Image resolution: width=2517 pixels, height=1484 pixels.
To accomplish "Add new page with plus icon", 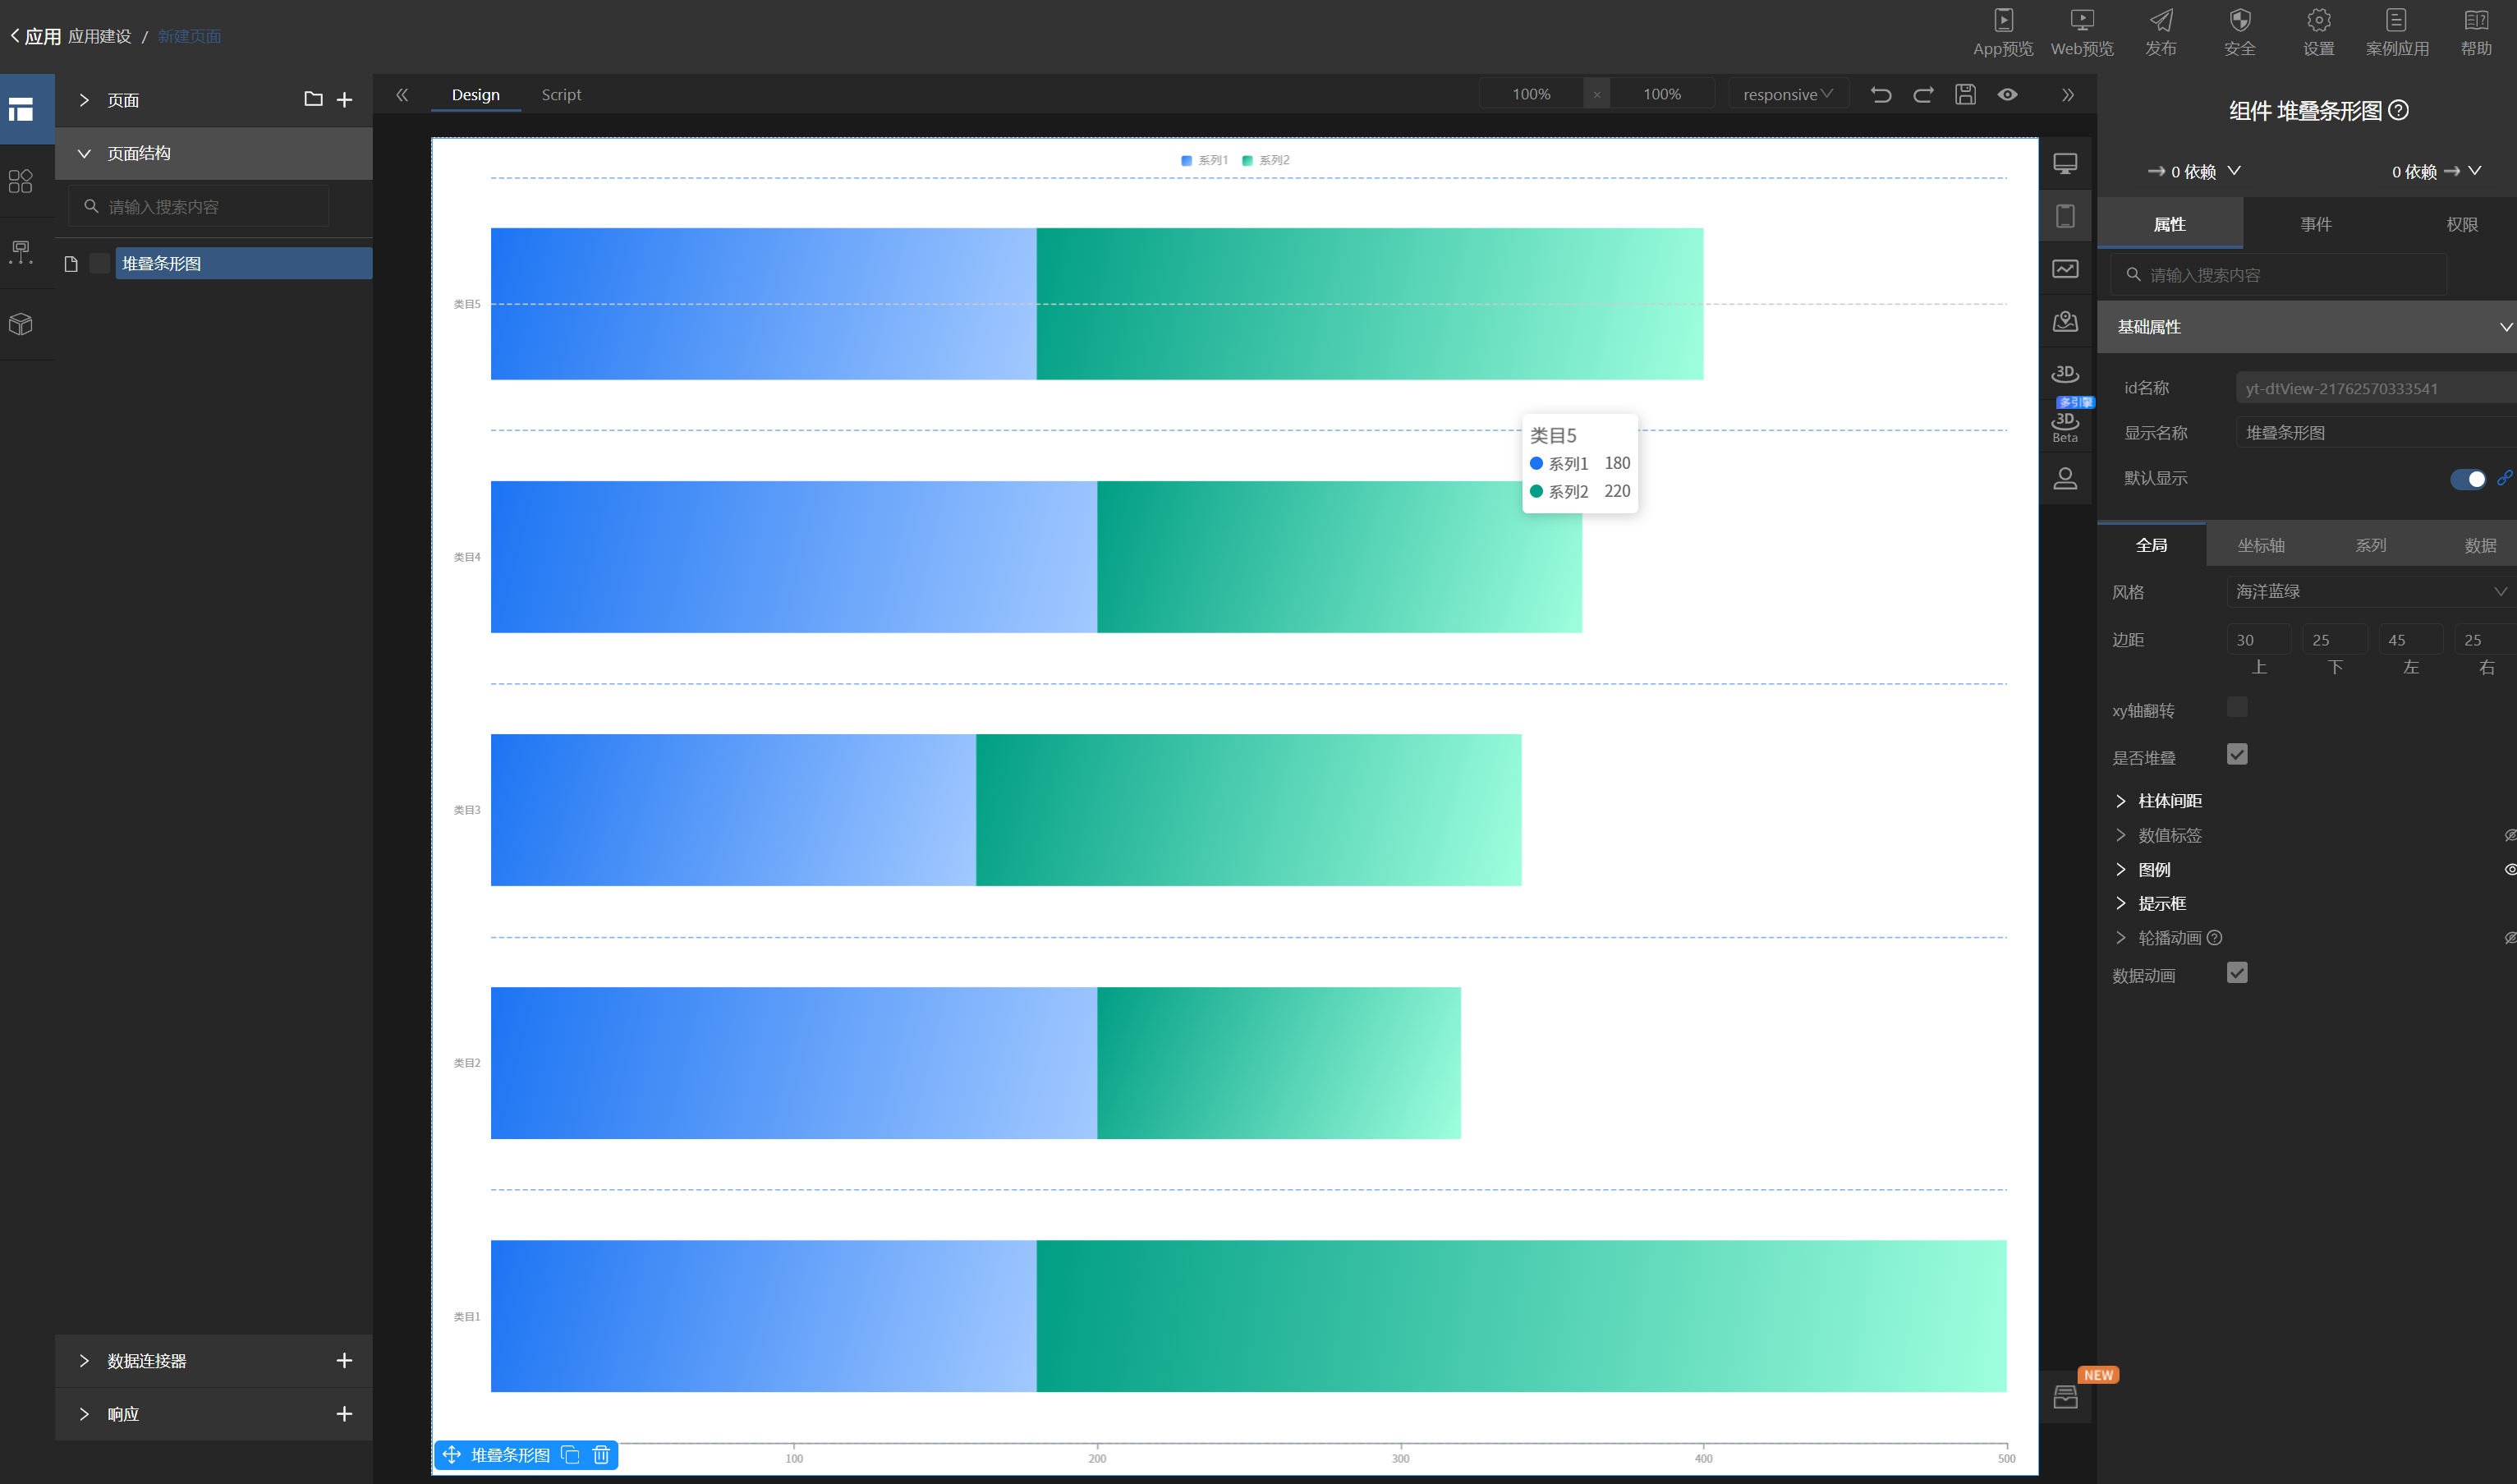I will pyautogui.click(x=344, y=100).
